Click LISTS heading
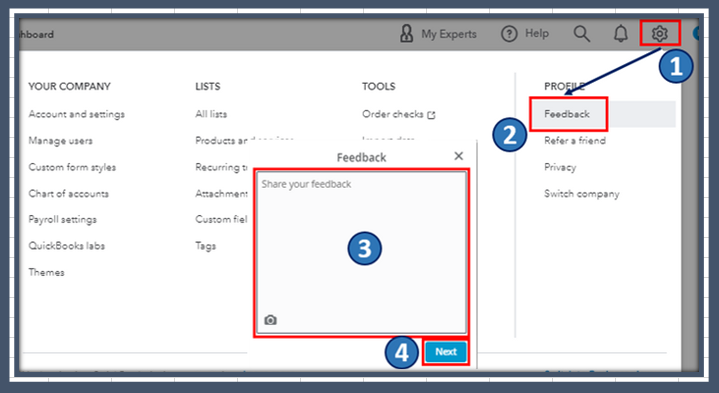 click(208, 87)
